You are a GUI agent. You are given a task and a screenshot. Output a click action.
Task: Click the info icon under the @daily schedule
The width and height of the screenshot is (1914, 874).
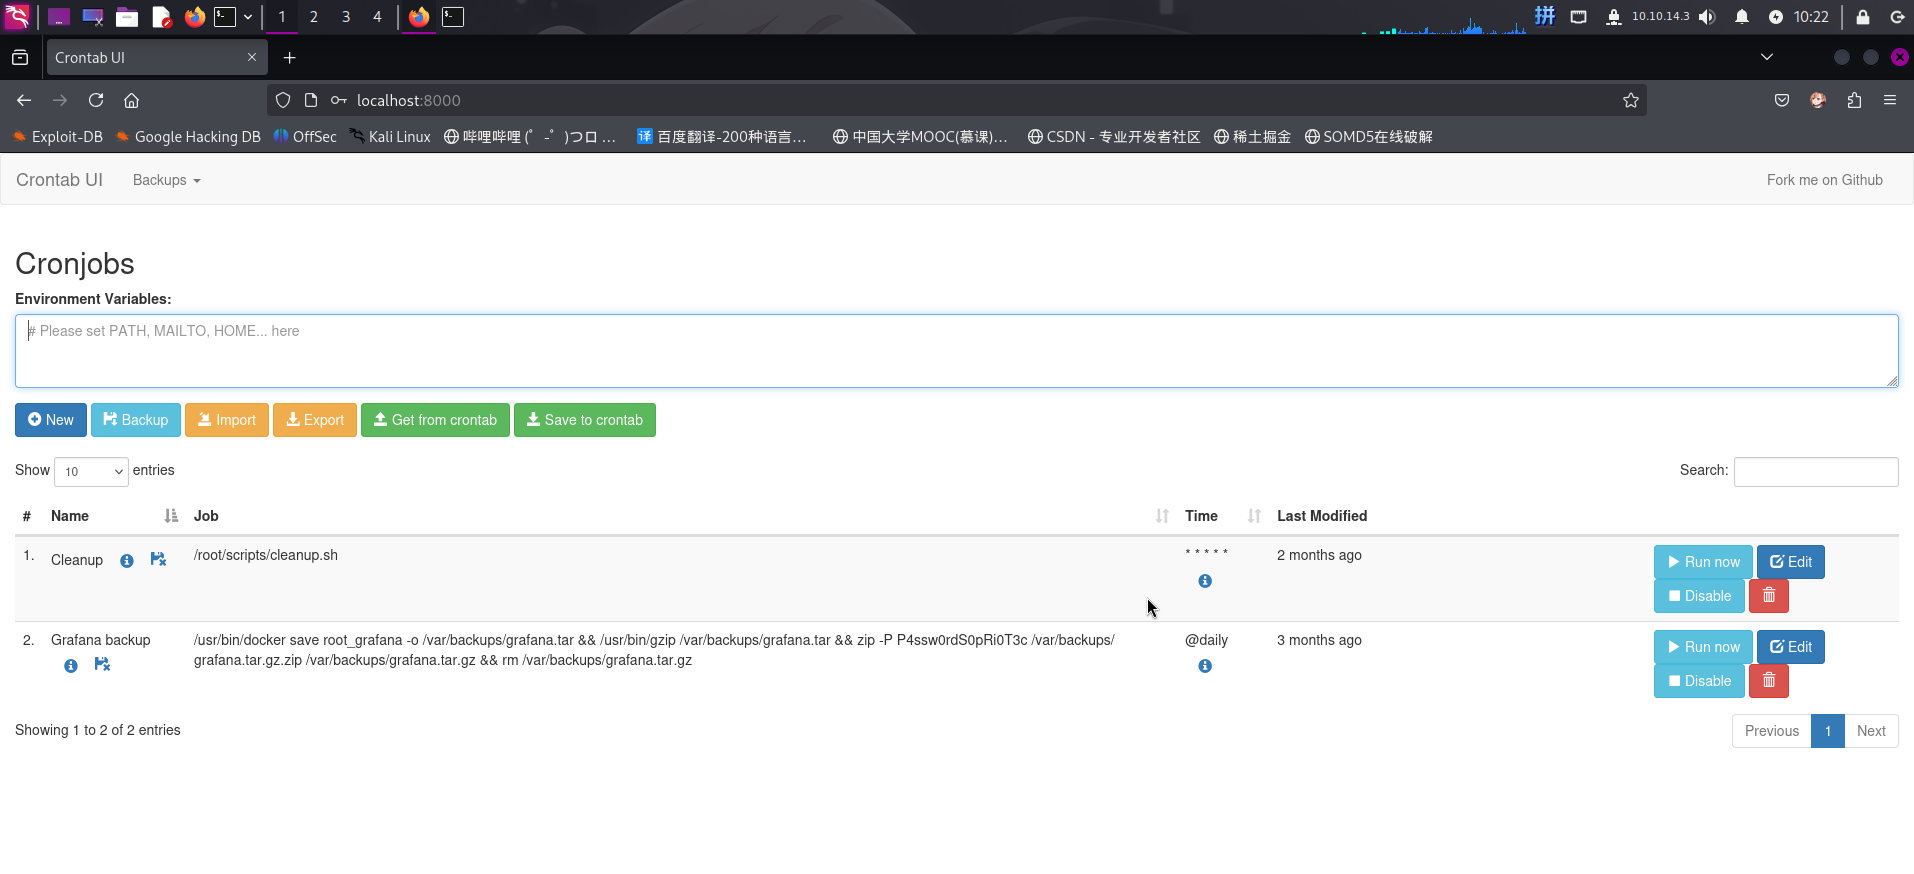pos(1205,666)
